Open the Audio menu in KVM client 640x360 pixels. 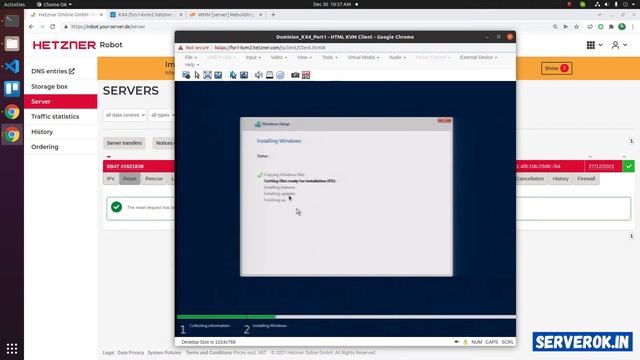click(397, 58)
